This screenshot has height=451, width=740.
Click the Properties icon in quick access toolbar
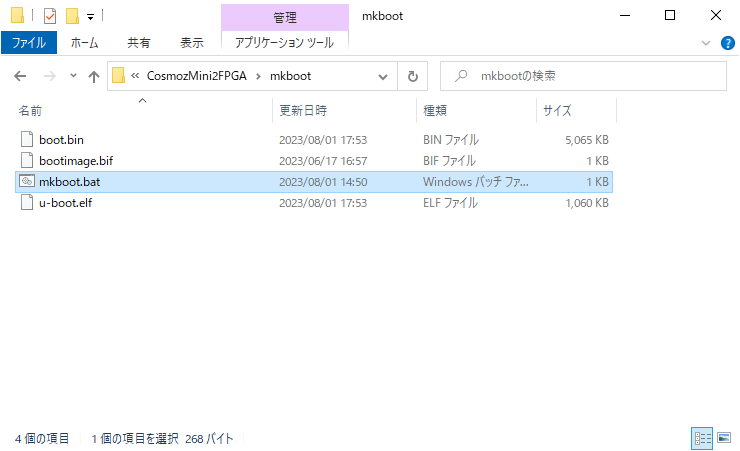50,16
